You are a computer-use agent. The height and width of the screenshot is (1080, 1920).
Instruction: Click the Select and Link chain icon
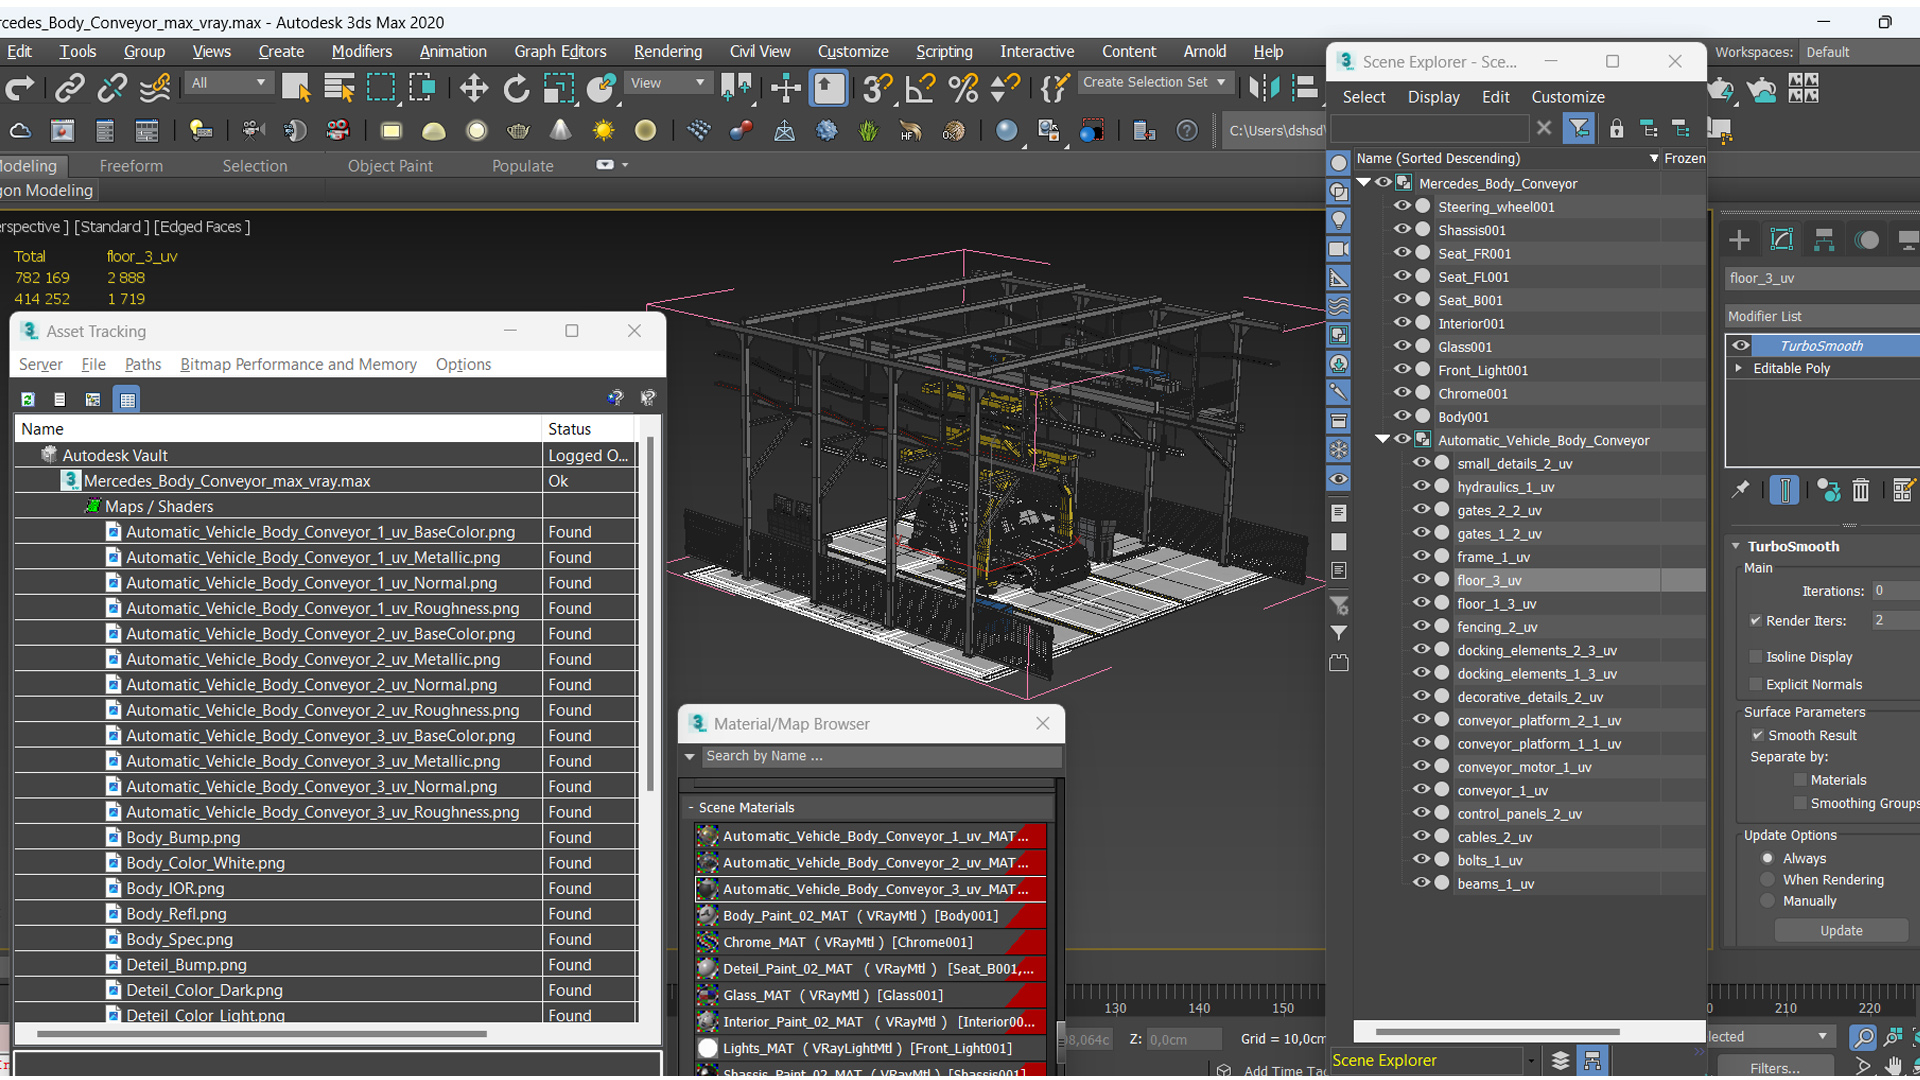[x=69, y=89]
